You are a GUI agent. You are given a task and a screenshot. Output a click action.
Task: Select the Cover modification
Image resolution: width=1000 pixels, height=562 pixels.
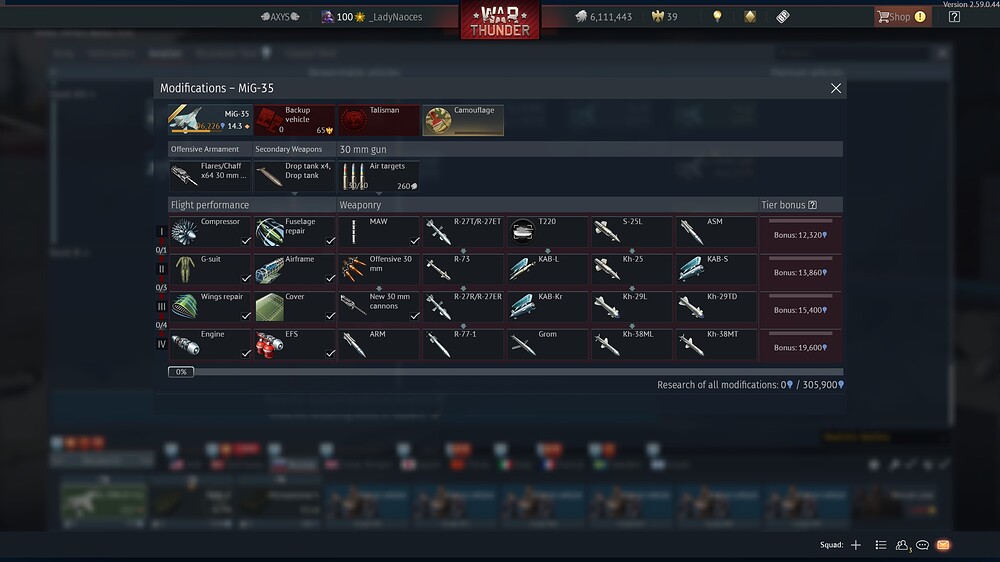pyautogui.click(x=294, y=307)
